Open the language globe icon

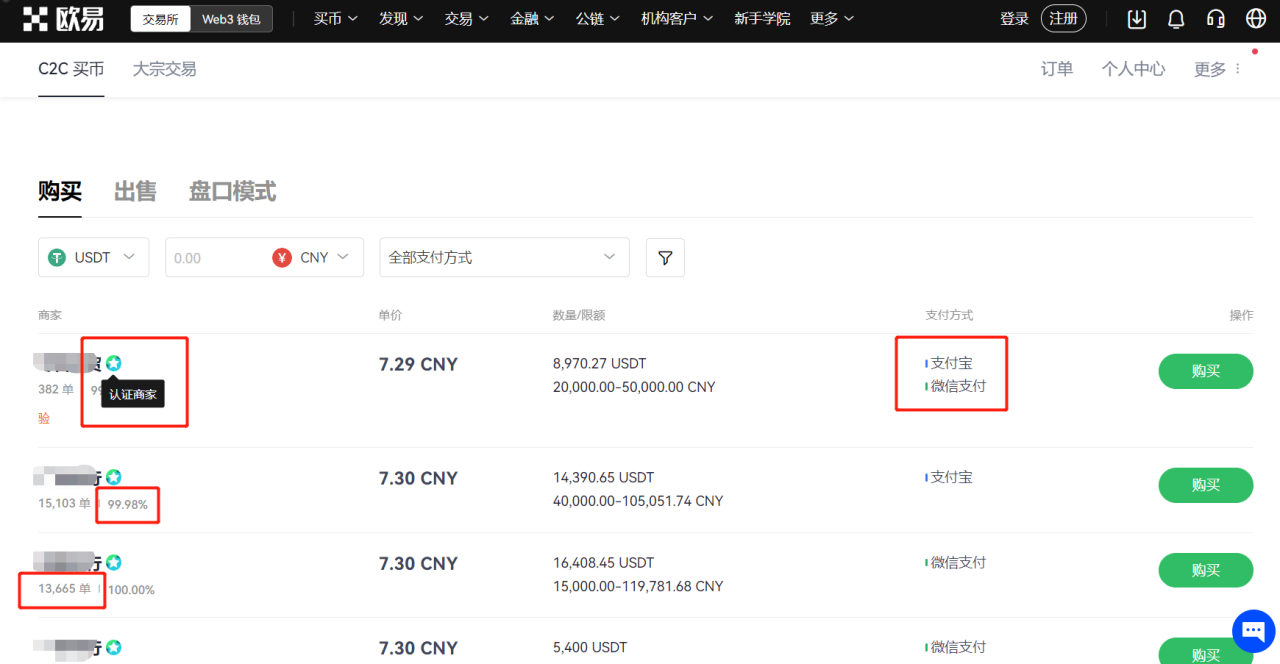[1256, 19]
